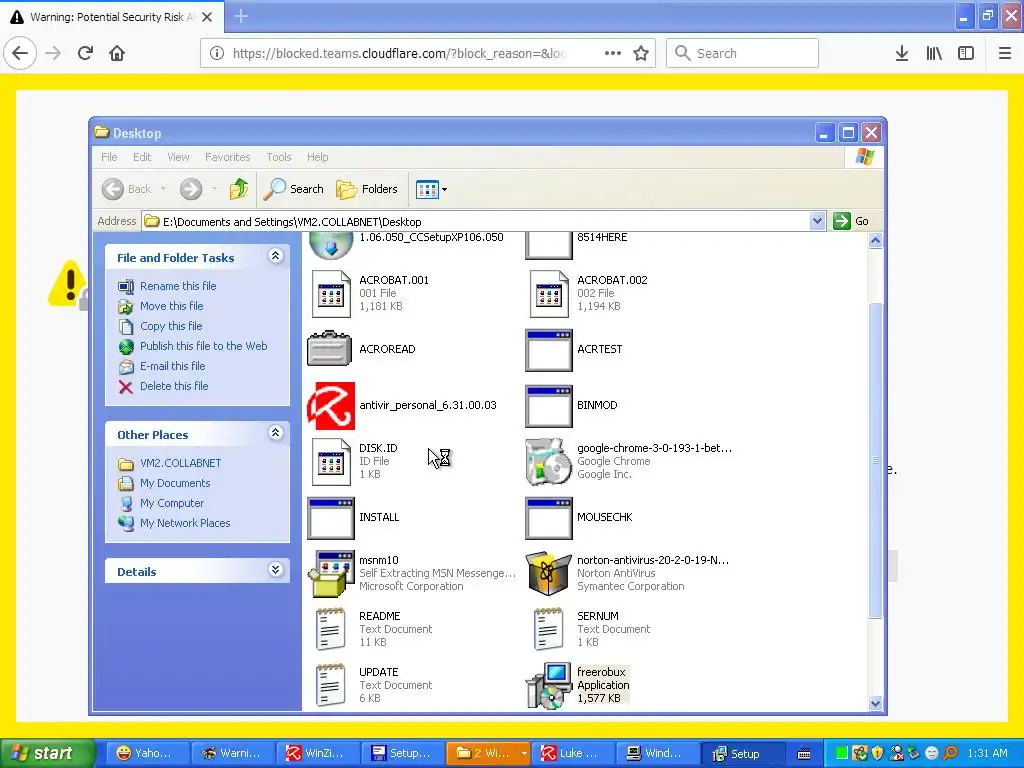
Task: Select the ACROBAT.001 file icon
Action: [331, 294]
